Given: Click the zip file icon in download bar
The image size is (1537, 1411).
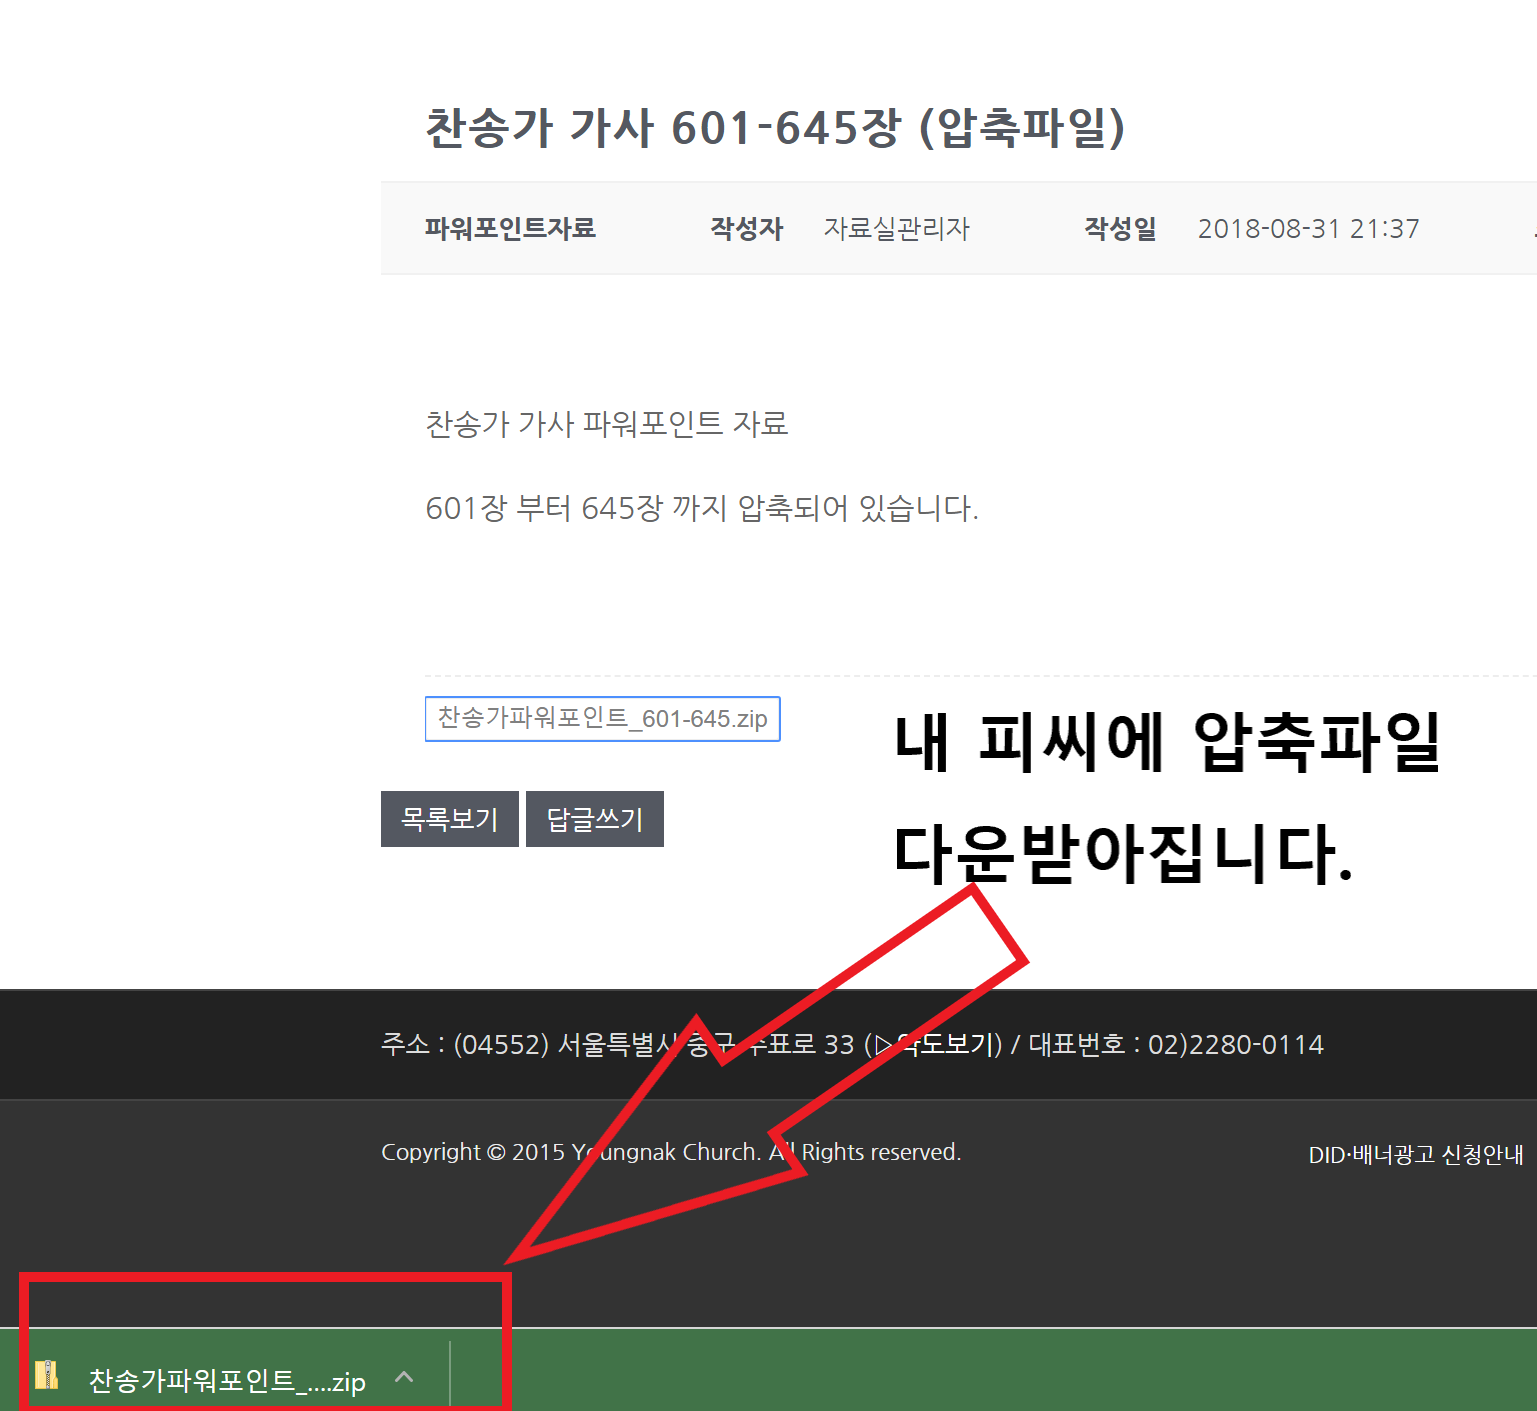Looking at the screenshot, I should (x=46, y=1376).
